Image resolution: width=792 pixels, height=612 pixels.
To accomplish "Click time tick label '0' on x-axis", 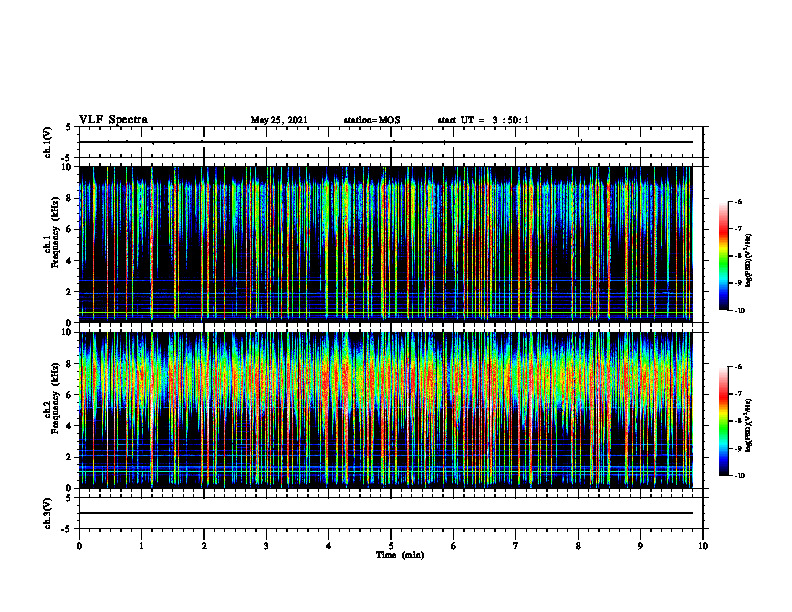I will tap(79, 546).
